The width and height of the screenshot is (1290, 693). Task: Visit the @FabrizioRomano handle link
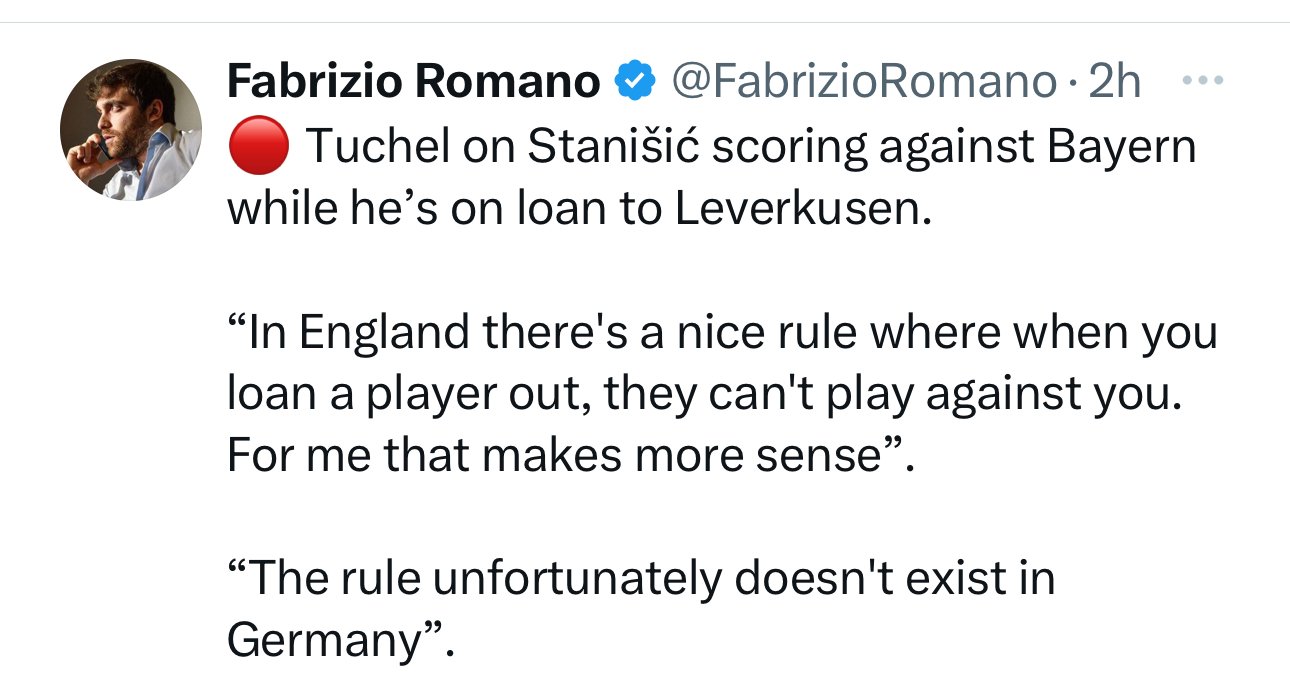pos(866,81)
